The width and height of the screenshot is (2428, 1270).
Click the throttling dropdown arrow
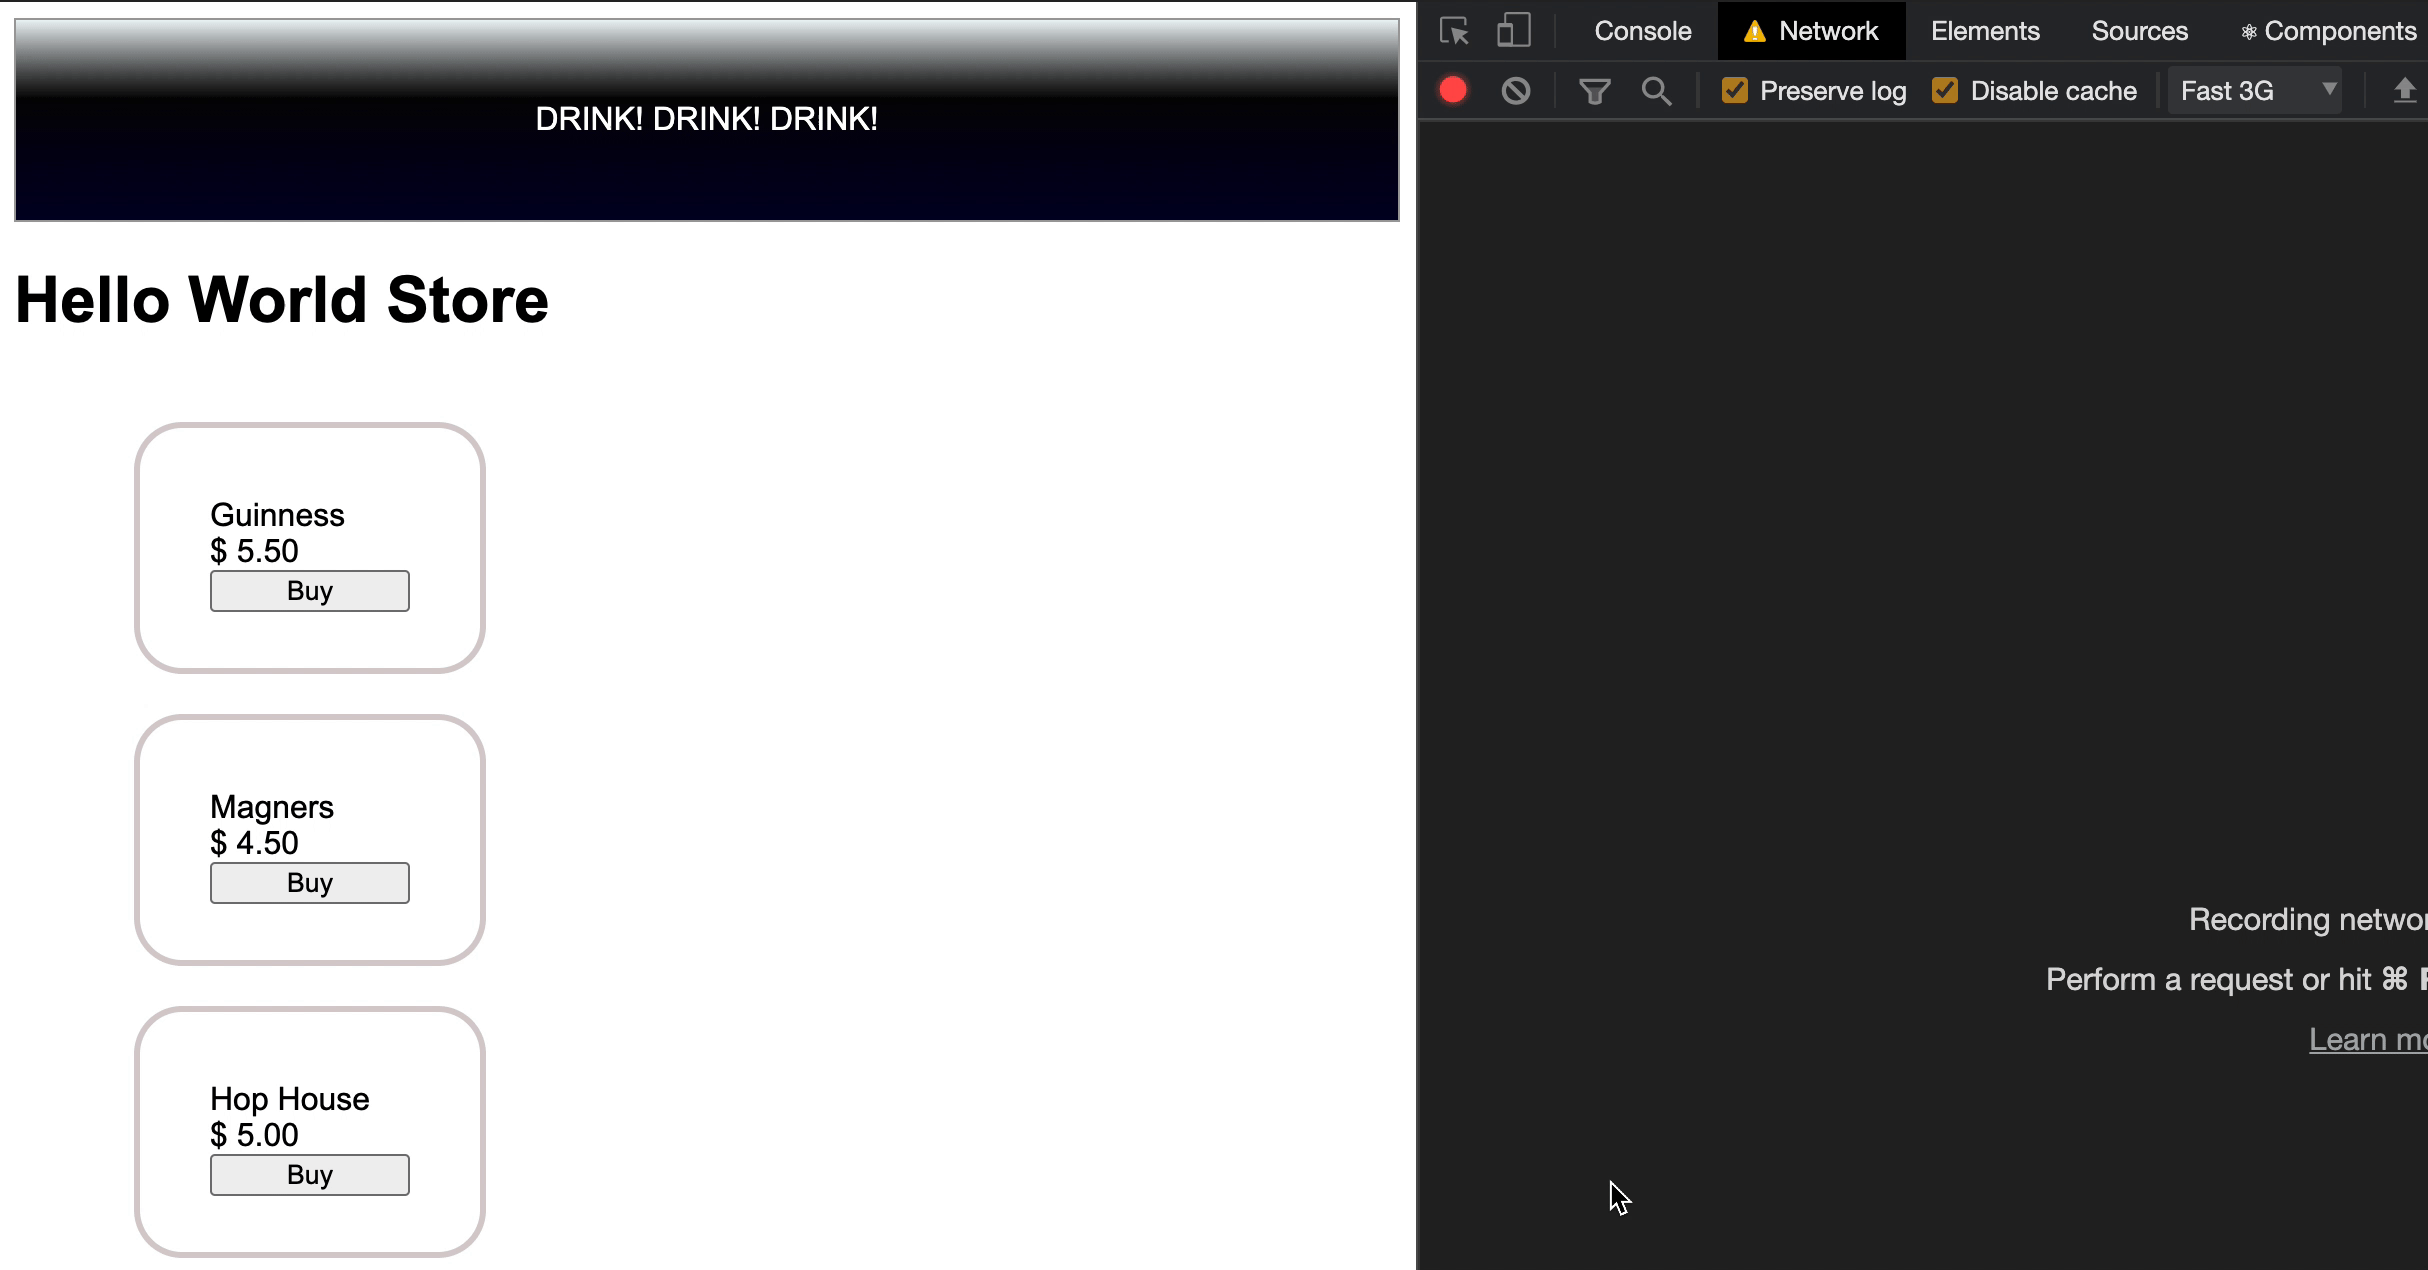point(2329,89)
